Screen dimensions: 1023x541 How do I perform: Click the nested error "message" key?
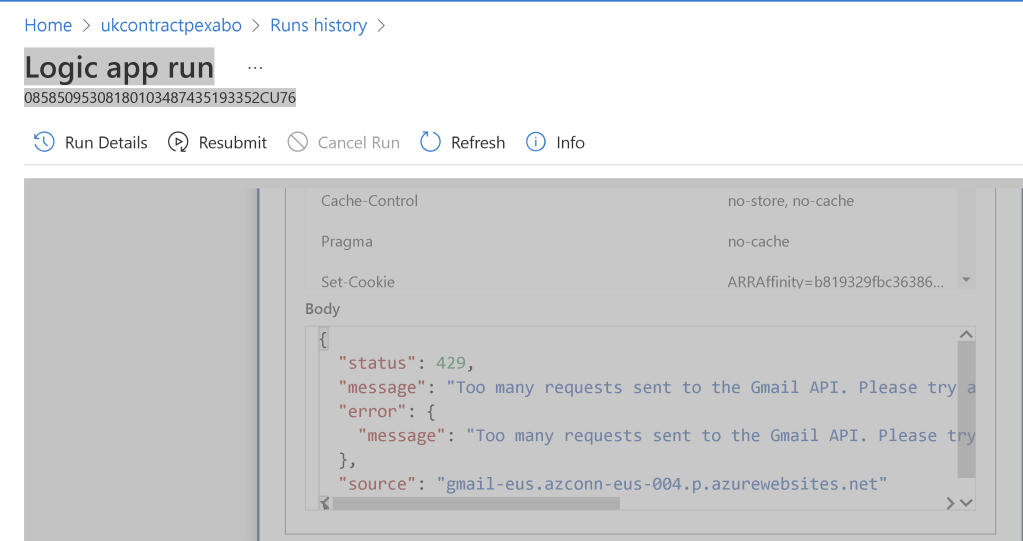tap(401, 436)
